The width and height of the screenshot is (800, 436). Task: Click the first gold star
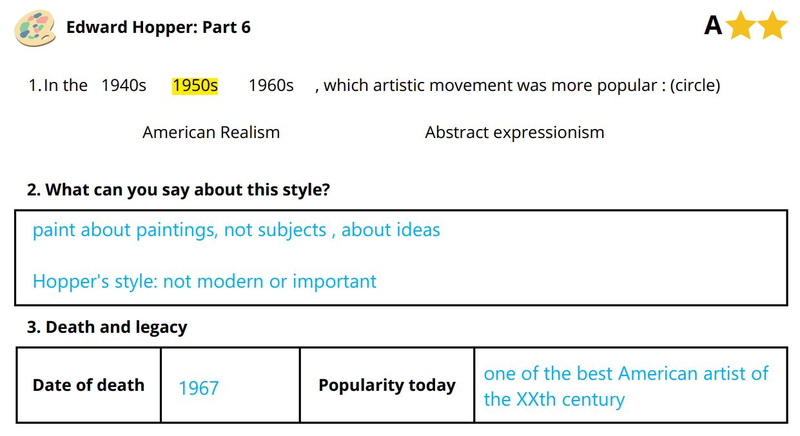[x=740, y=25]
